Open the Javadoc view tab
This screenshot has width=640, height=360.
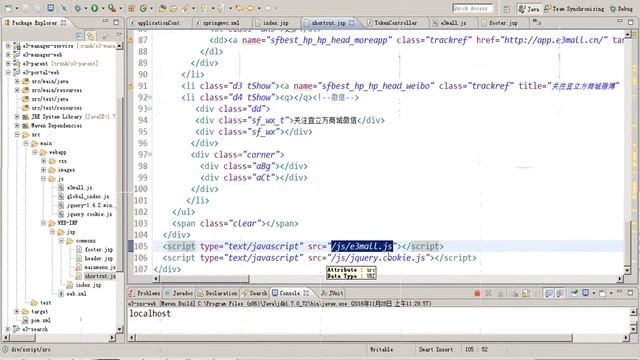pos(178,293)
